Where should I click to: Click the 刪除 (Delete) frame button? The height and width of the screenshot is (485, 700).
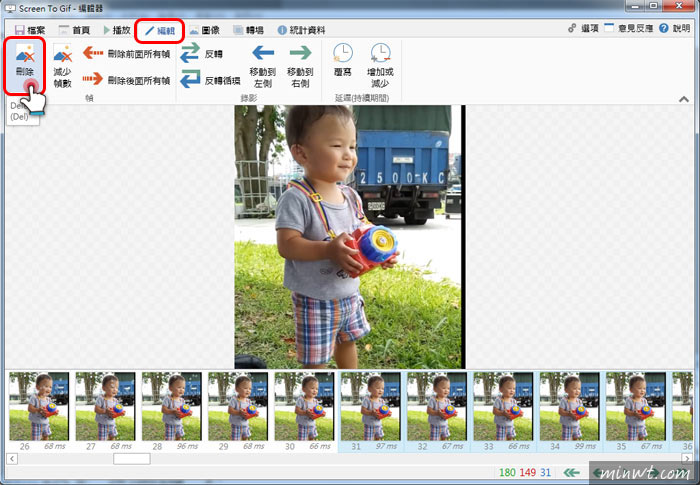[25, 65]
